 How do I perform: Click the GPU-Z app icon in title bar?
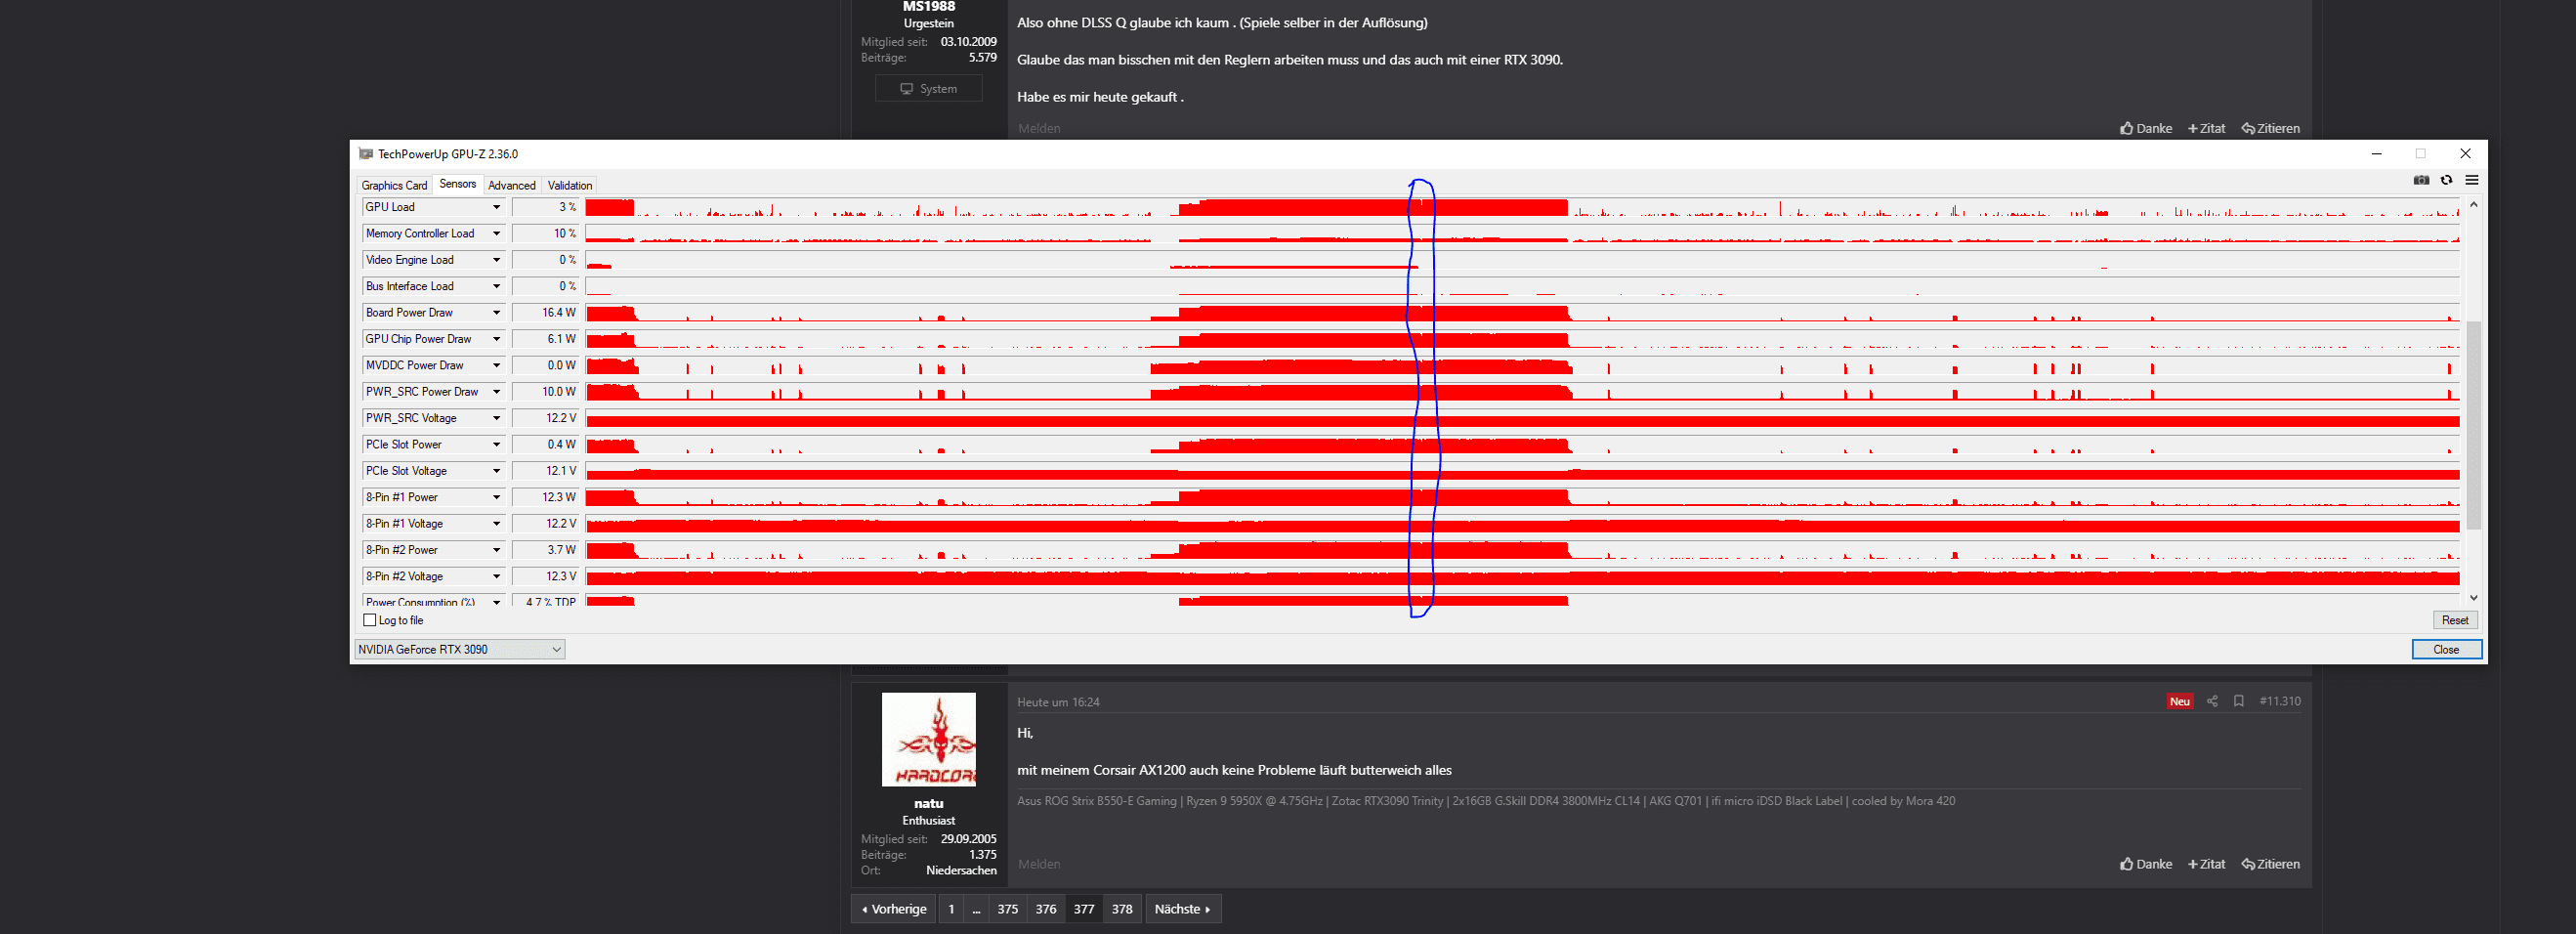pyautogui.click(x=366, y=154)
